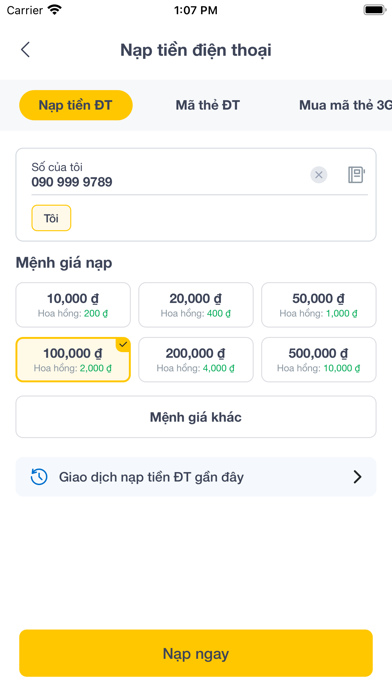392x696 pixels.
Task: Click the Mệnh giá nạp heading
Action: click(64, 263)
